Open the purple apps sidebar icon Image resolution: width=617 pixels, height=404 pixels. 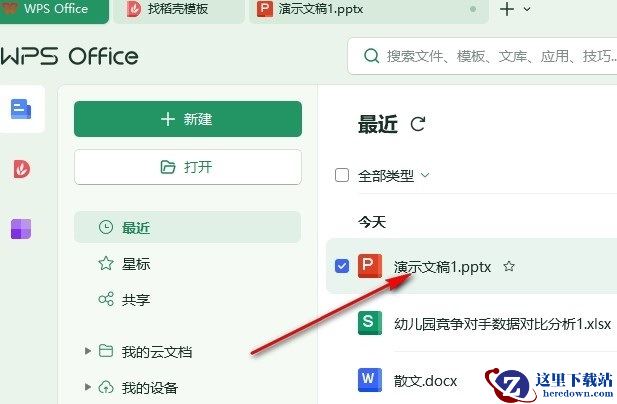click(x=21, y=229)
